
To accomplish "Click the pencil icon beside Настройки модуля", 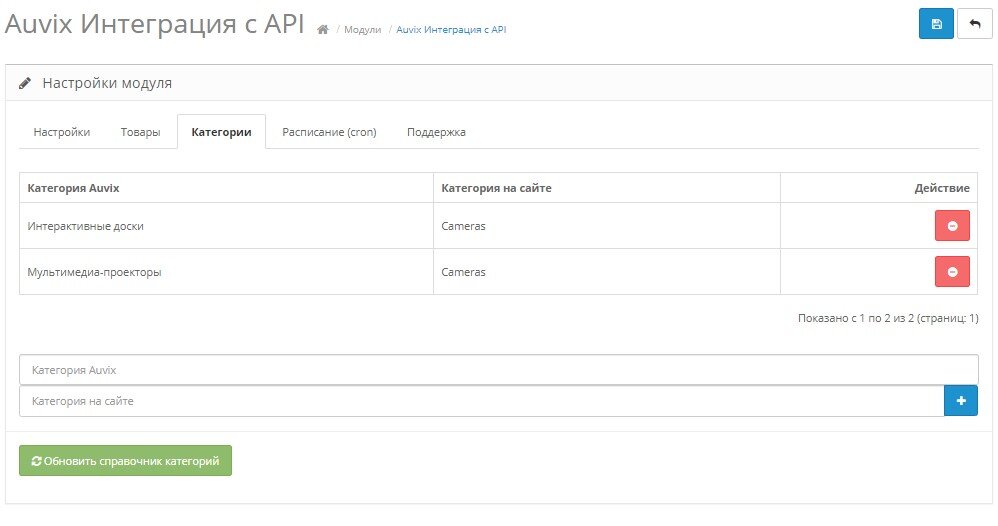I will click(x=25, y=83).
